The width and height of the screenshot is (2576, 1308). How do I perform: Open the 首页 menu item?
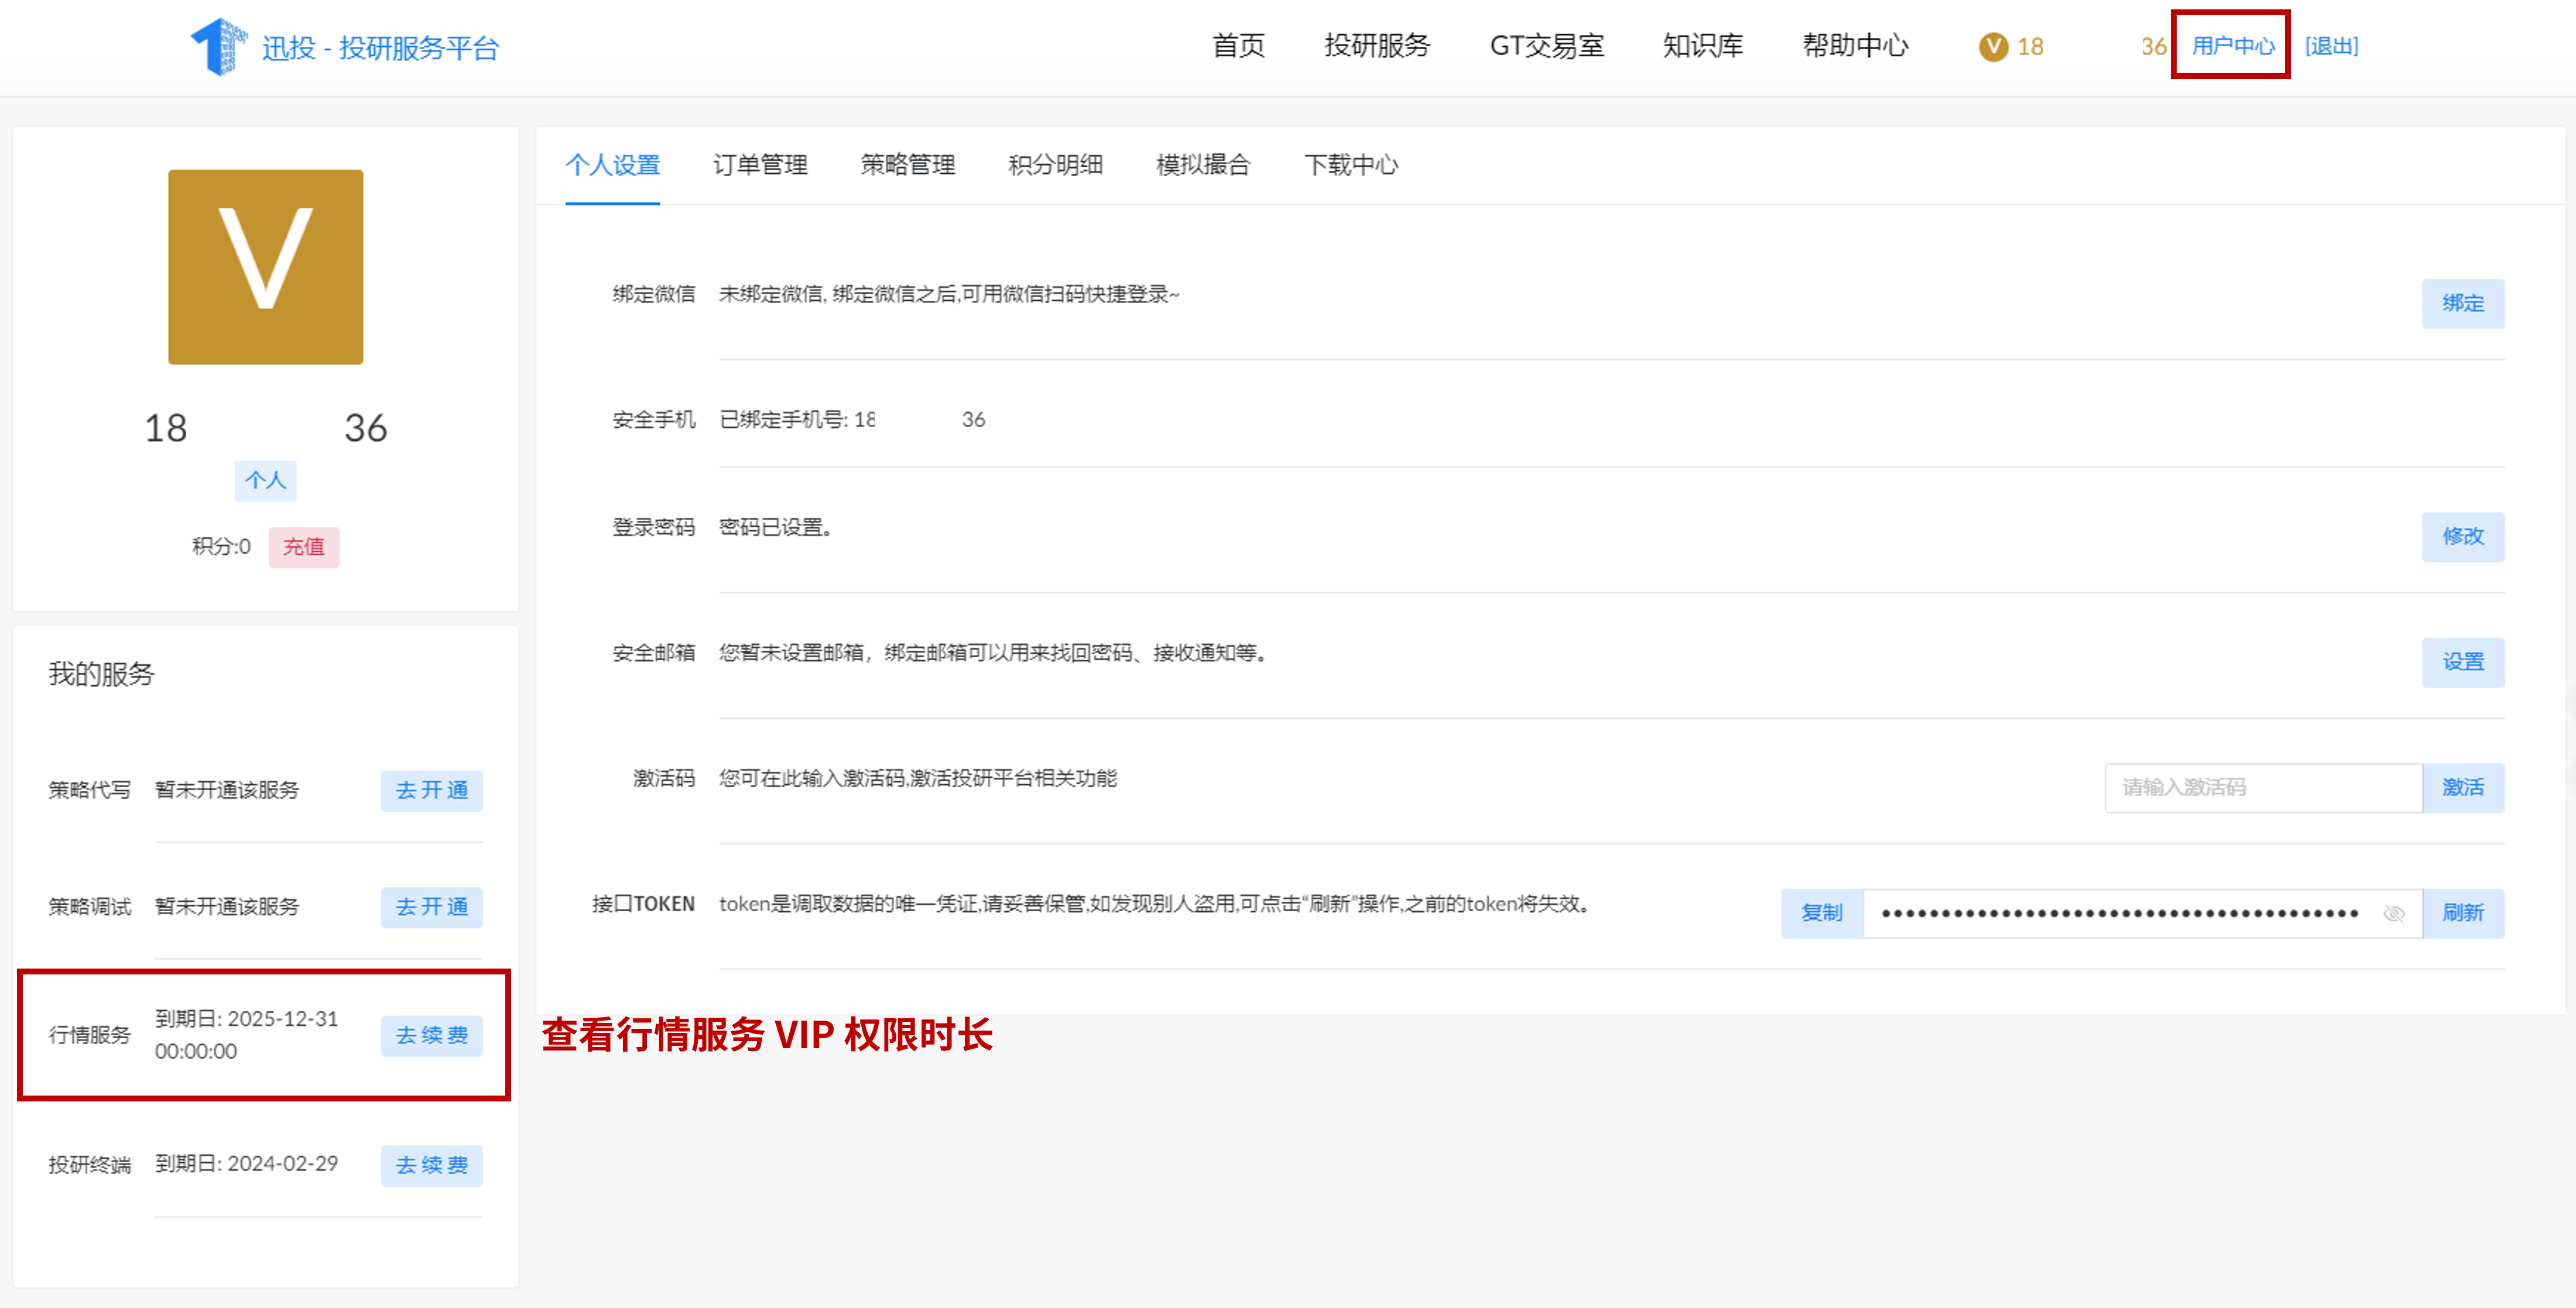click(x=1238, y=46)
